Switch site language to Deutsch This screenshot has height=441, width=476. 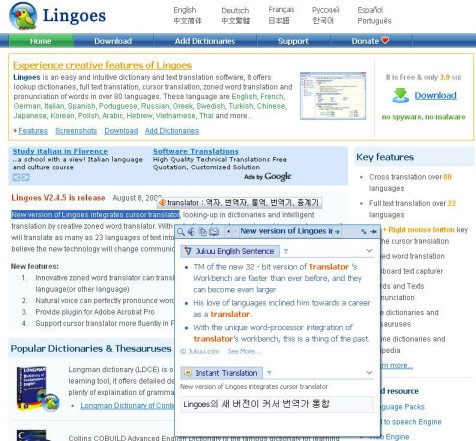click(235, 10)
